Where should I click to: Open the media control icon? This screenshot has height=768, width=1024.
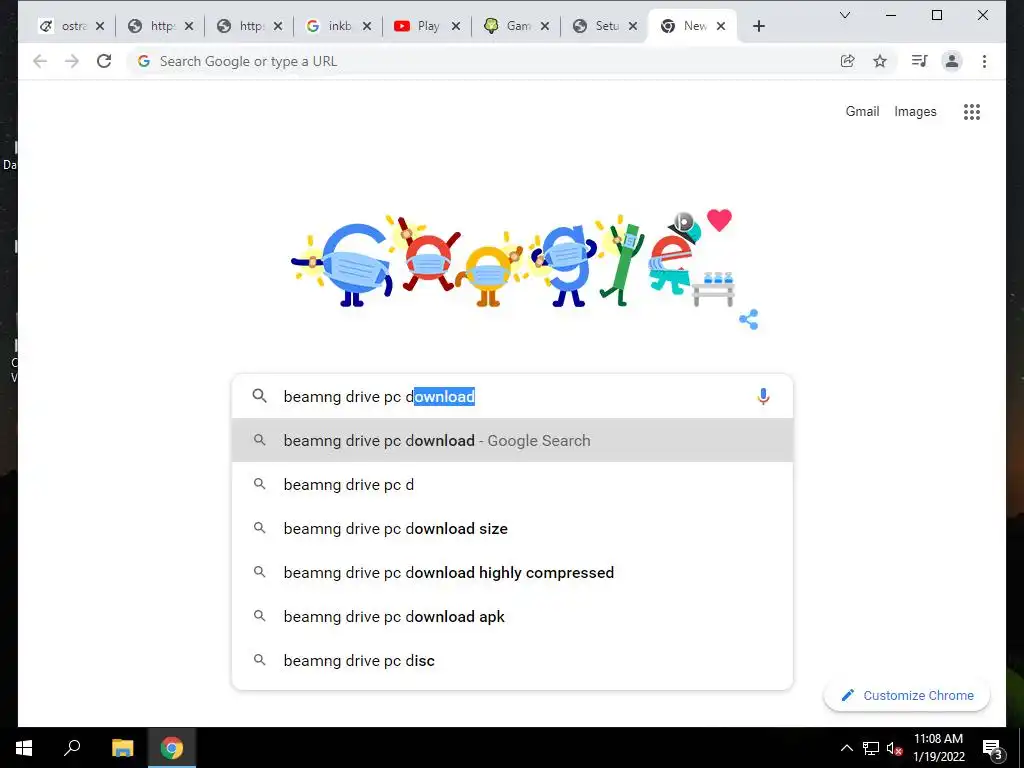coord(920,61)
